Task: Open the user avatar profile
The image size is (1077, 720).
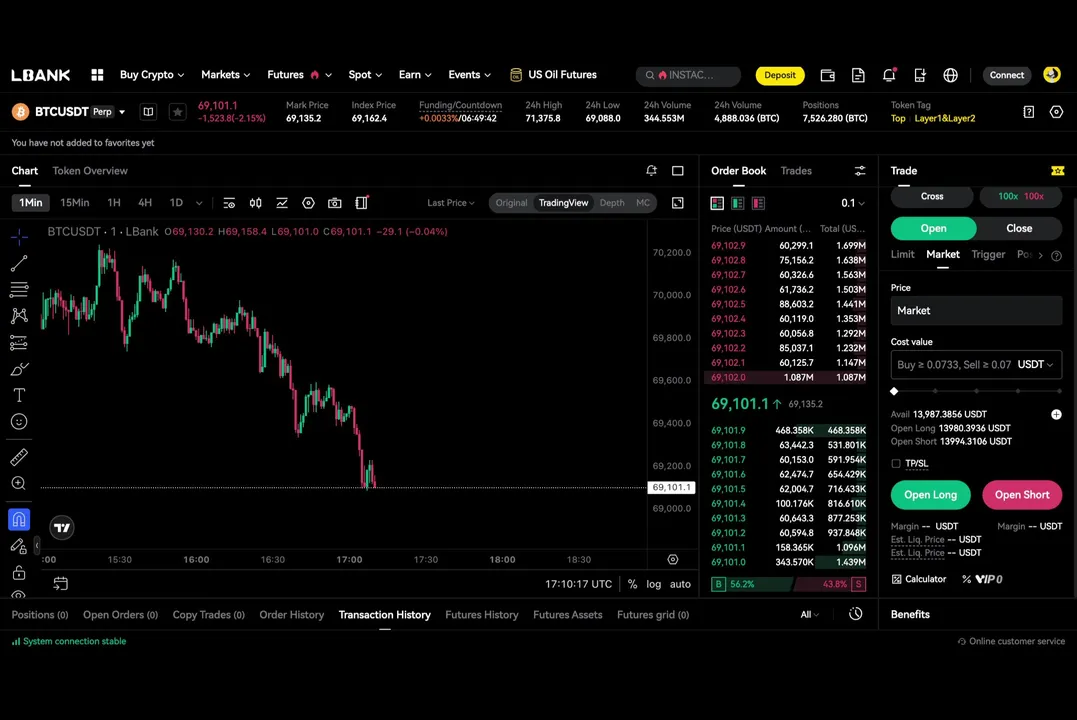Action: [1052, 74]
